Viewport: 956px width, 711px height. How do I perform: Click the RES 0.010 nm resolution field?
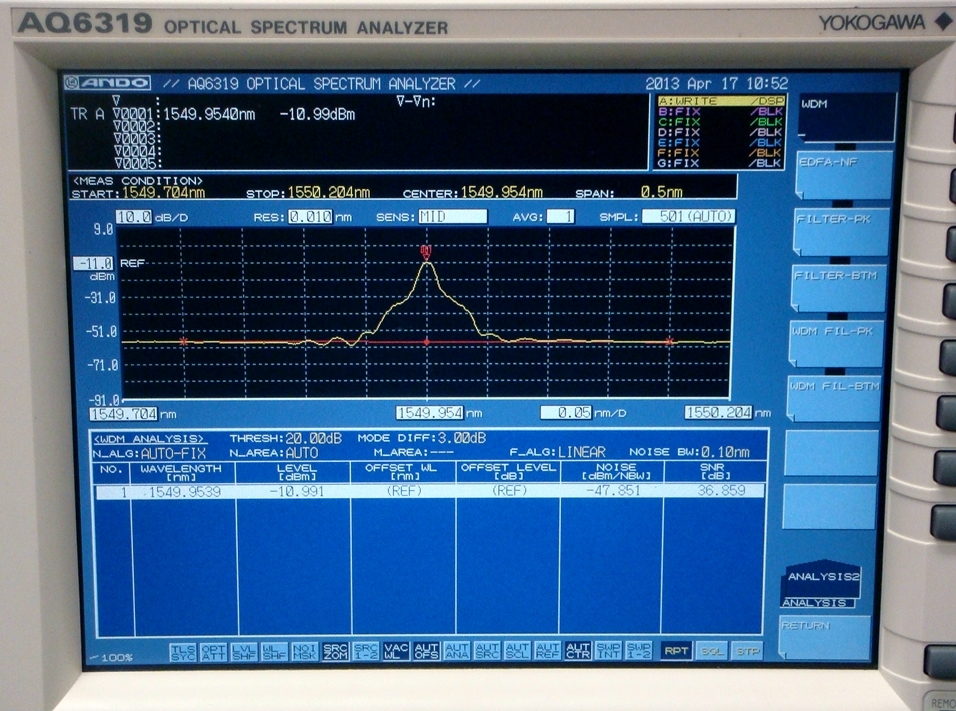[x=310, y=217]
